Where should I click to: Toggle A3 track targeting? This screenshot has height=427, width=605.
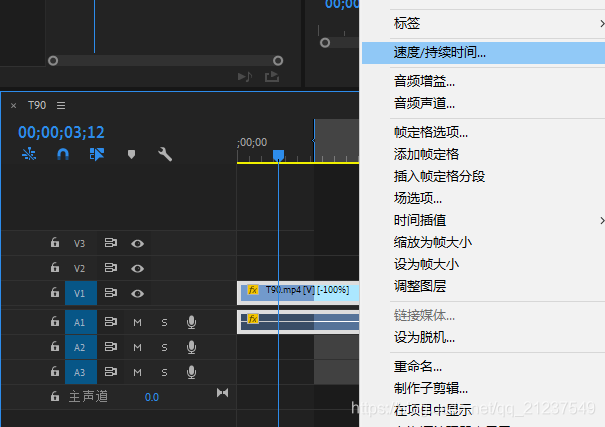click(81, 372)
